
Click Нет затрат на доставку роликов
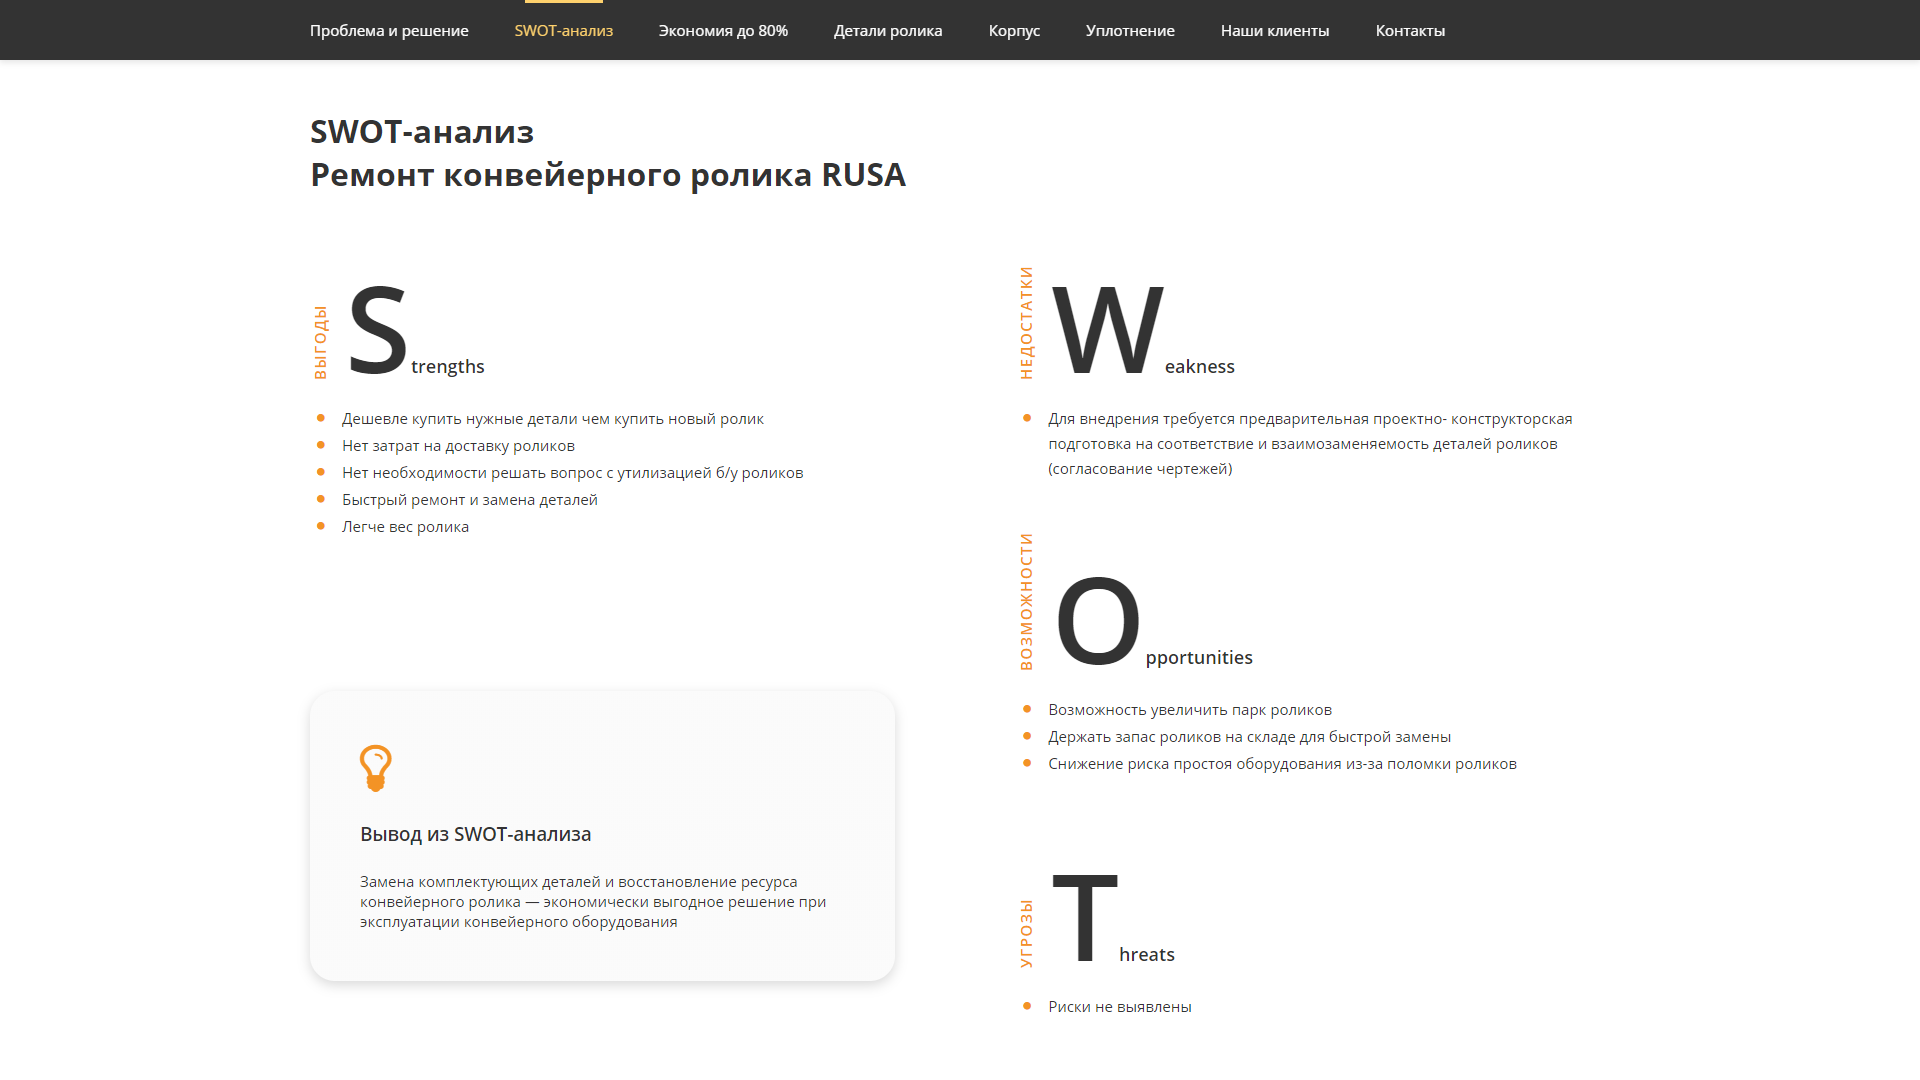pyautogui.click(x=458, y=446)
